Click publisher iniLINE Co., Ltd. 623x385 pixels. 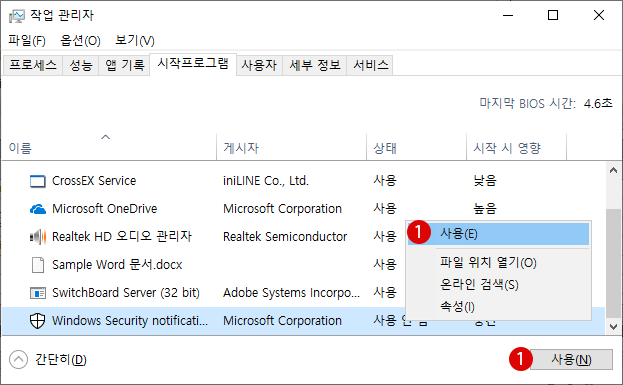265,181
